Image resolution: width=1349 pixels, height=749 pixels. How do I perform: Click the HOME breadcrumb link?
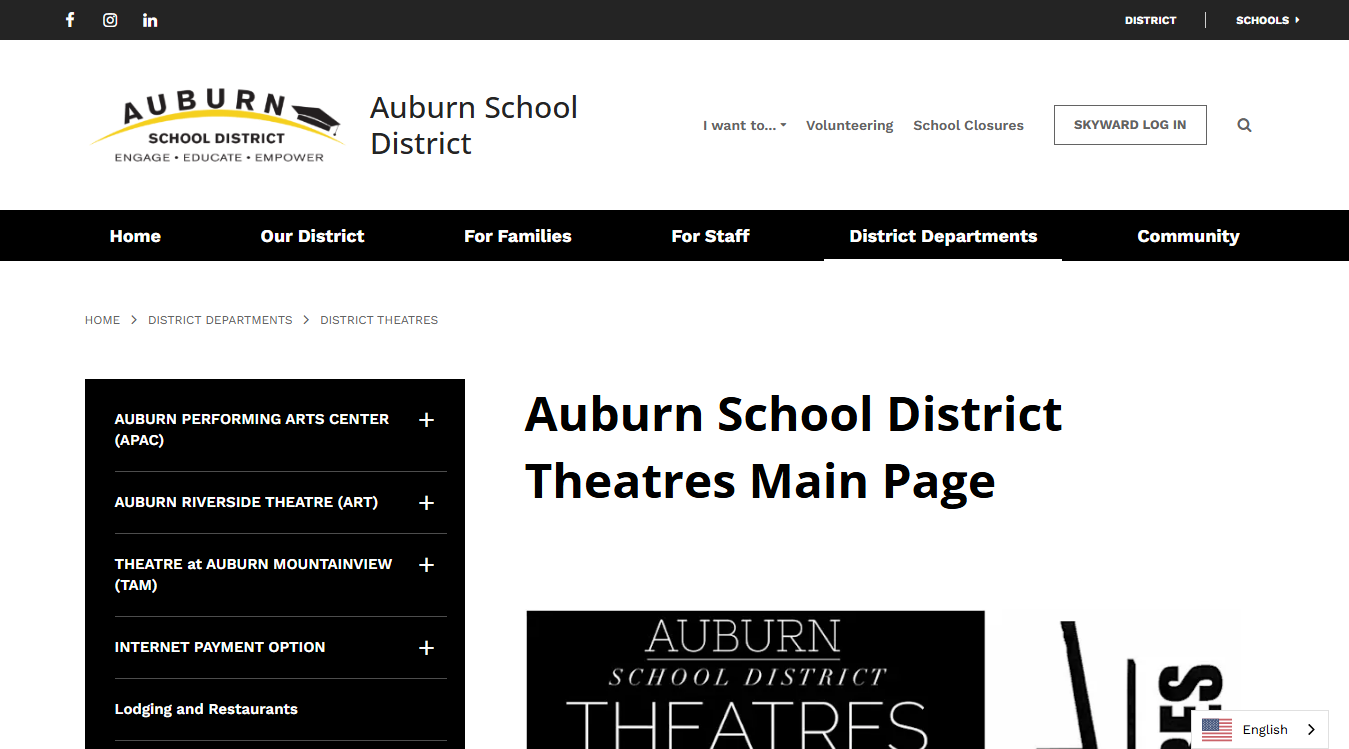pos(102,320)
